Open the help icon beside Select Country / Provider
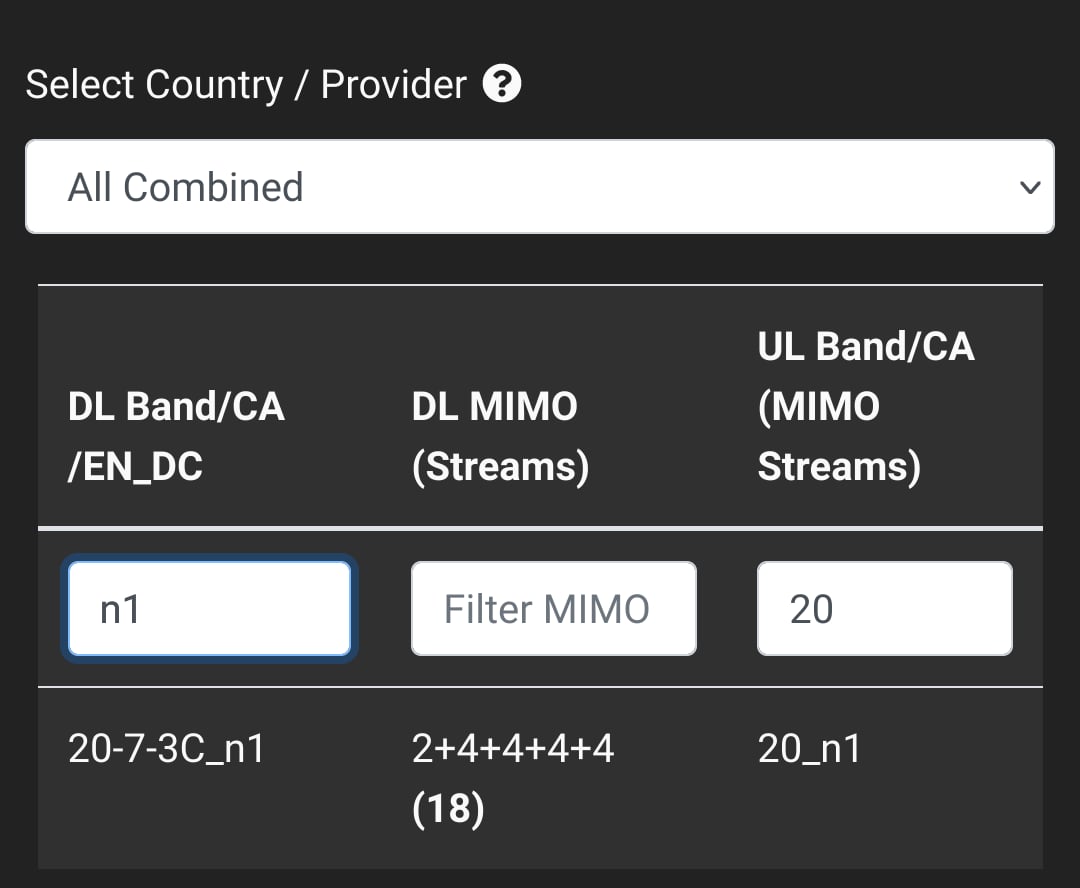This screenshot has height=888, width=1080. [501, 84]
